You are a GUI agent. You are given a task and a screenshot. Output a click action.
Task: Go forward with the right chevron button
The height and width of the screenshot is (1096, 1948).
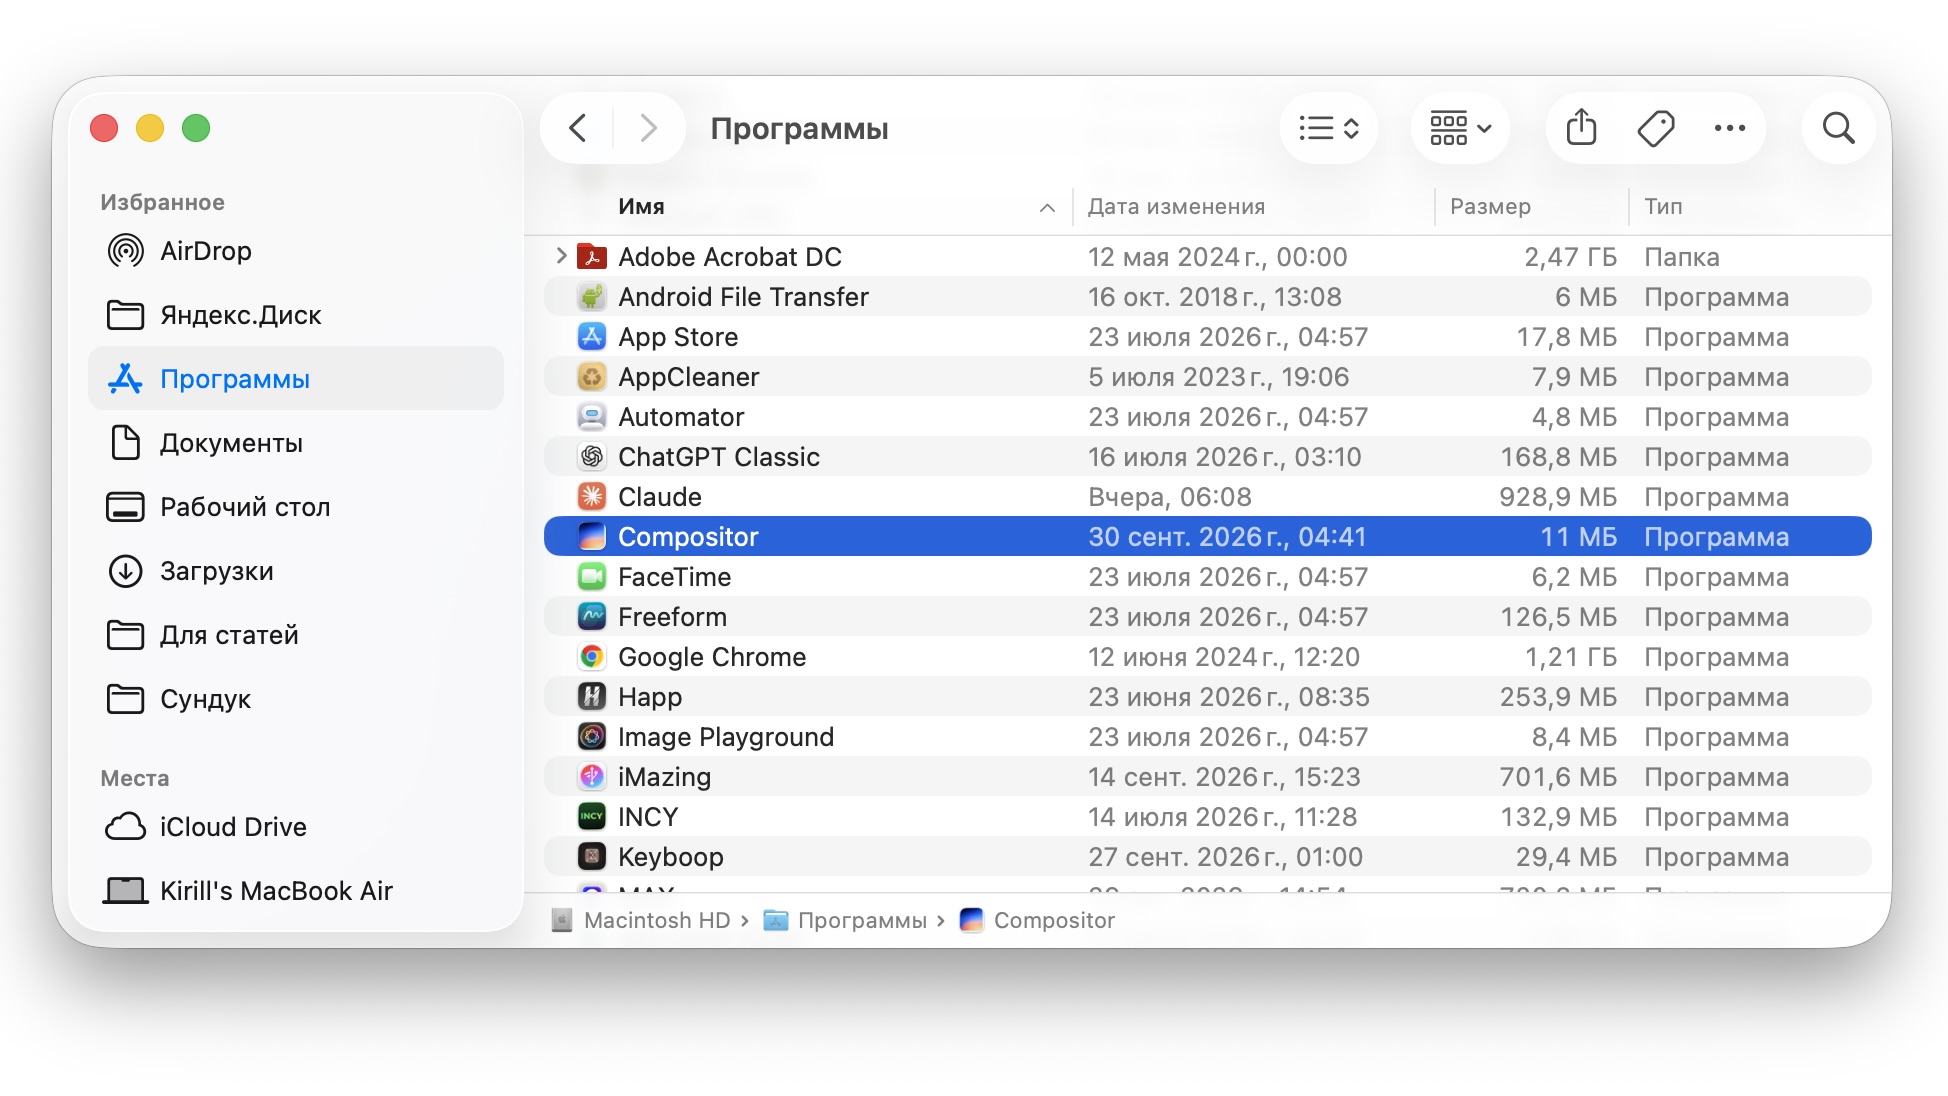648,128
